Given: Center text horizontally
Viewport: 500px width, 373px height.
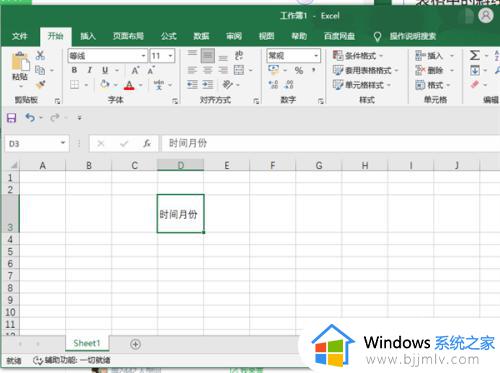Looking at the screenshot, I should 208,70.
